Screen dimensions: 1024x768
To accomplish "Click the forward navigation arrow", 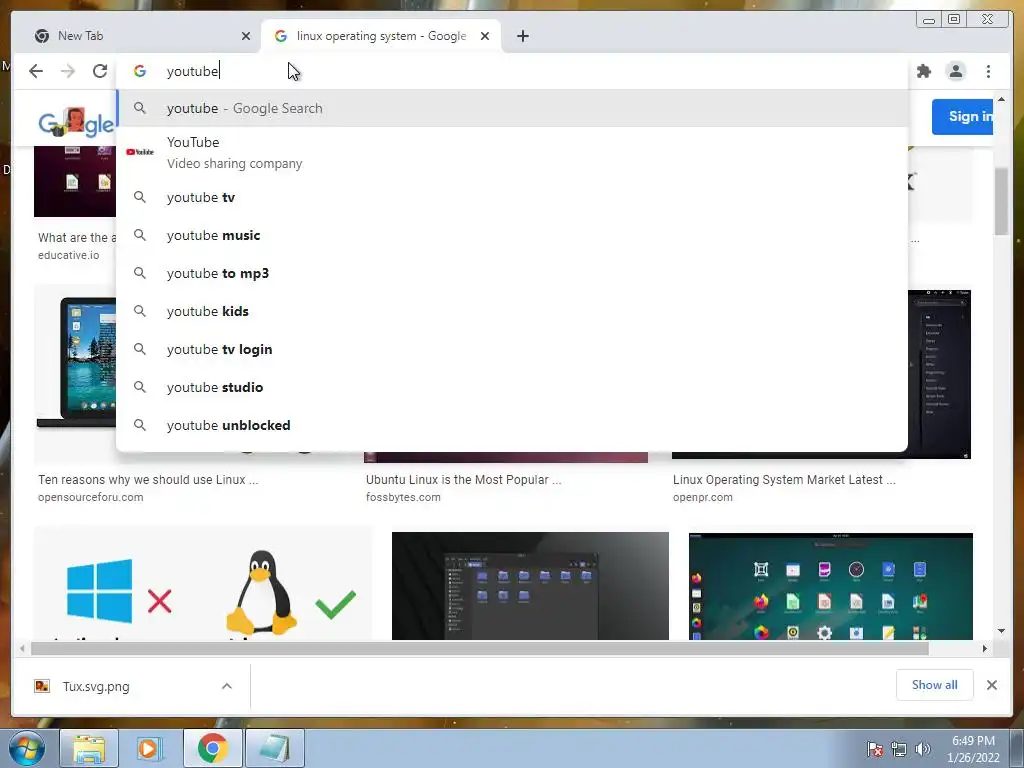I will click(68, 71).
